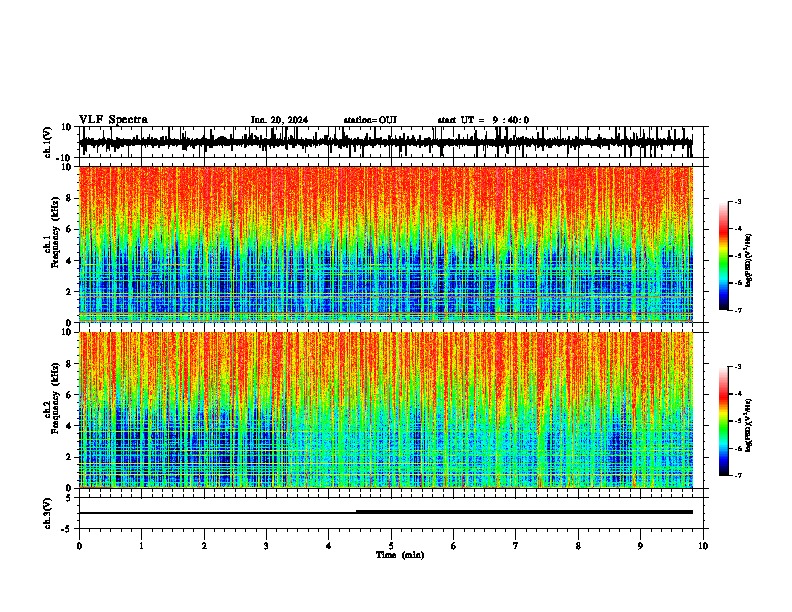
Task: Click the "5" tick on ch.3(V) axis
Action: pyautogui.click(x=69, y=498)
